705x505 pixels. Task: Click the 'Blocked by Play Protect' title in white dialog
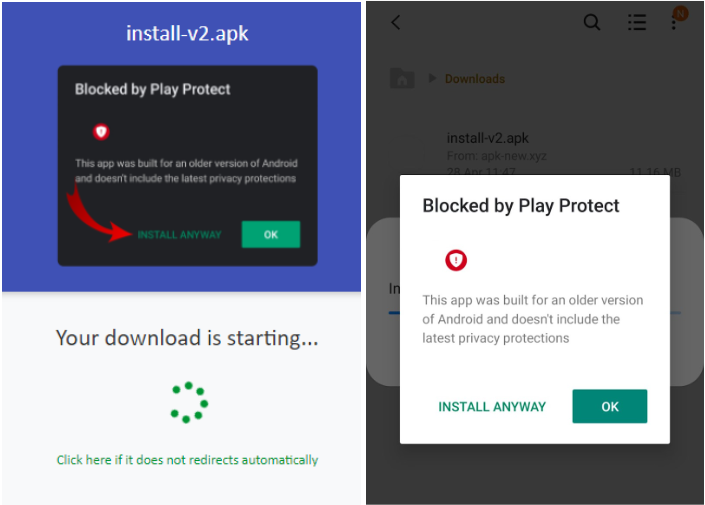521,206
